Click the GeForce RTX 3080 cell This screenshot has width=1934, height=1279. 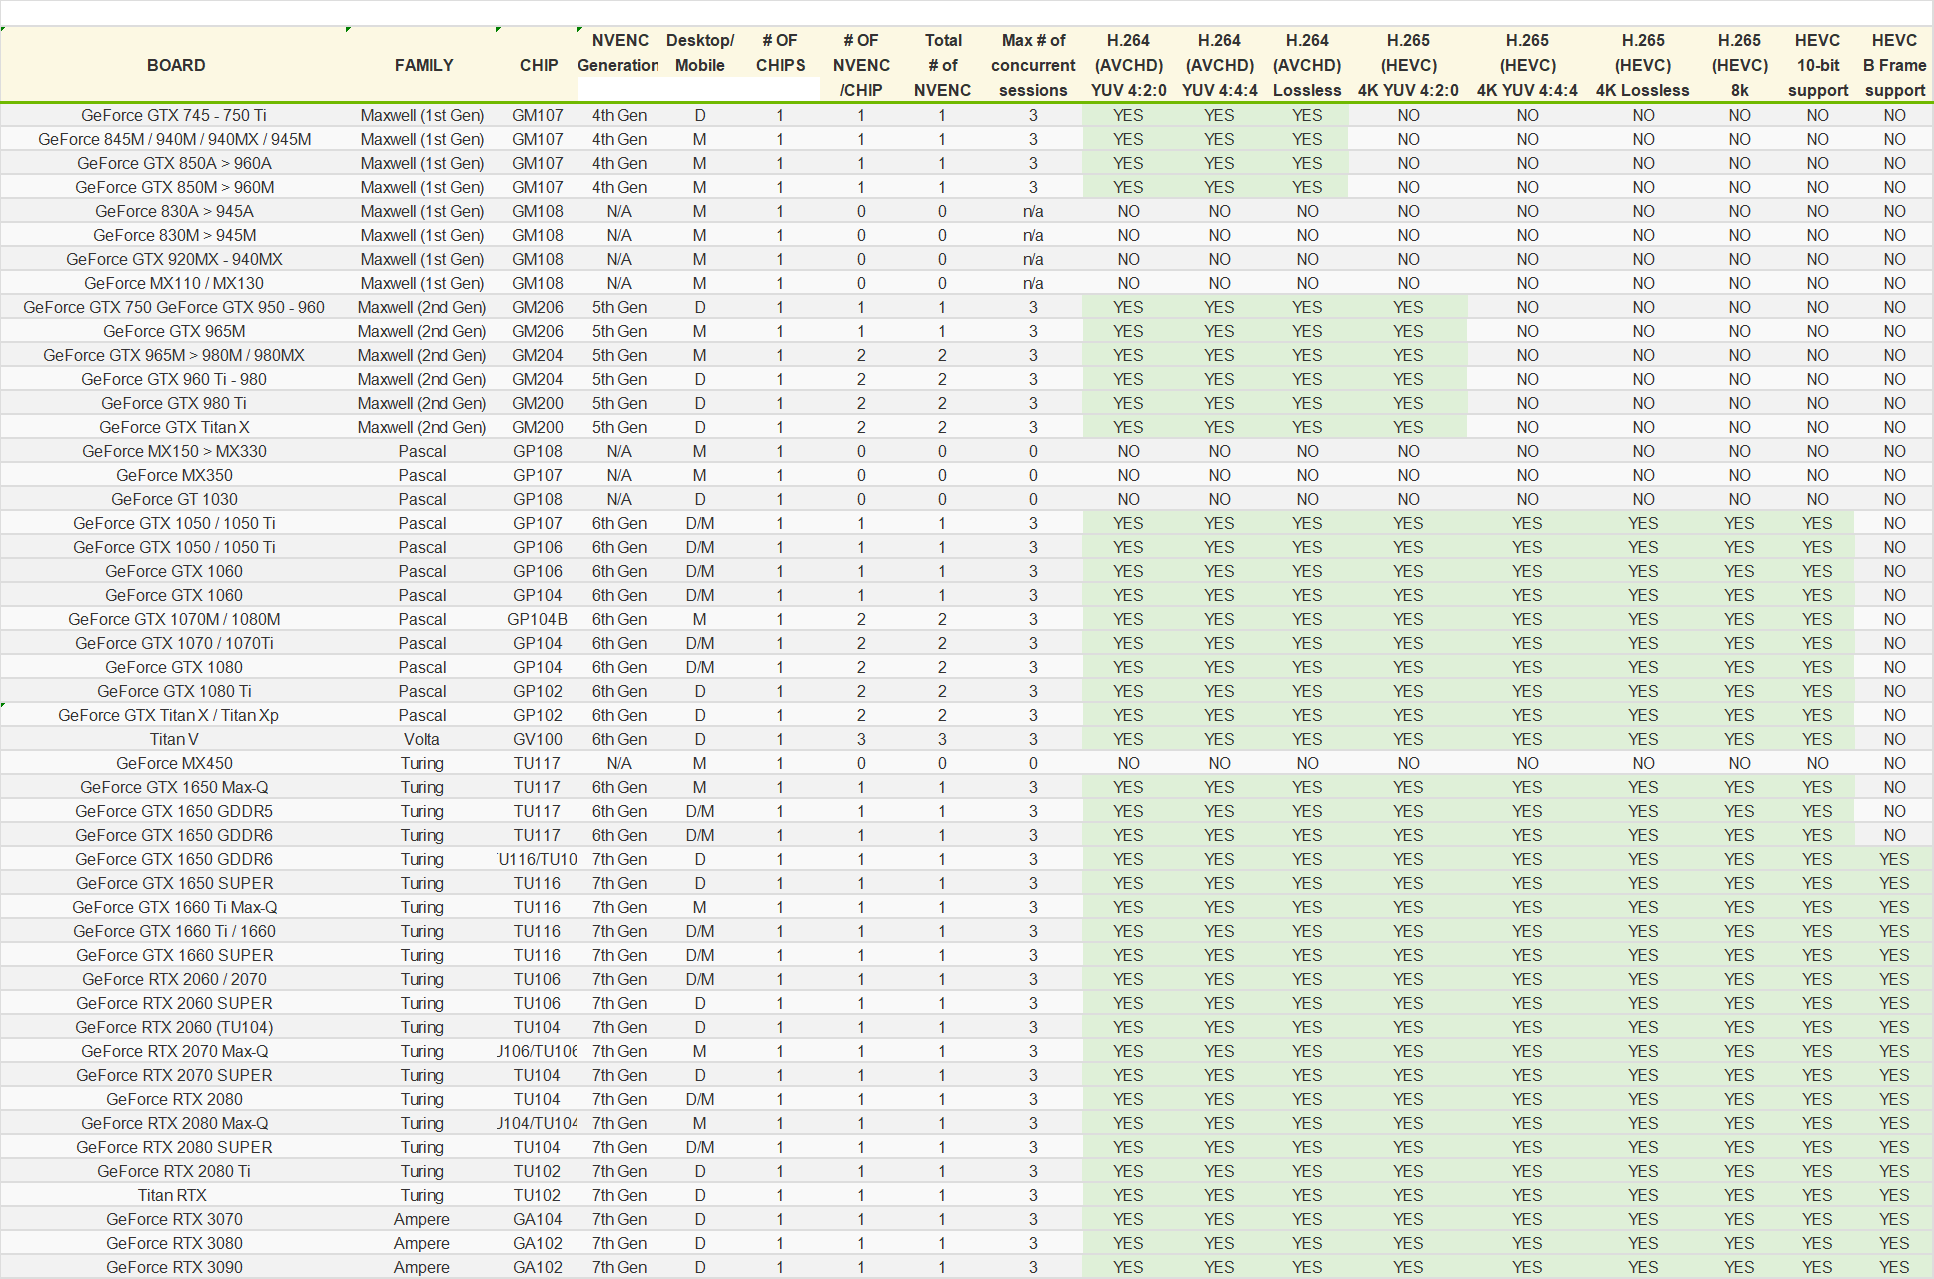174,1243
